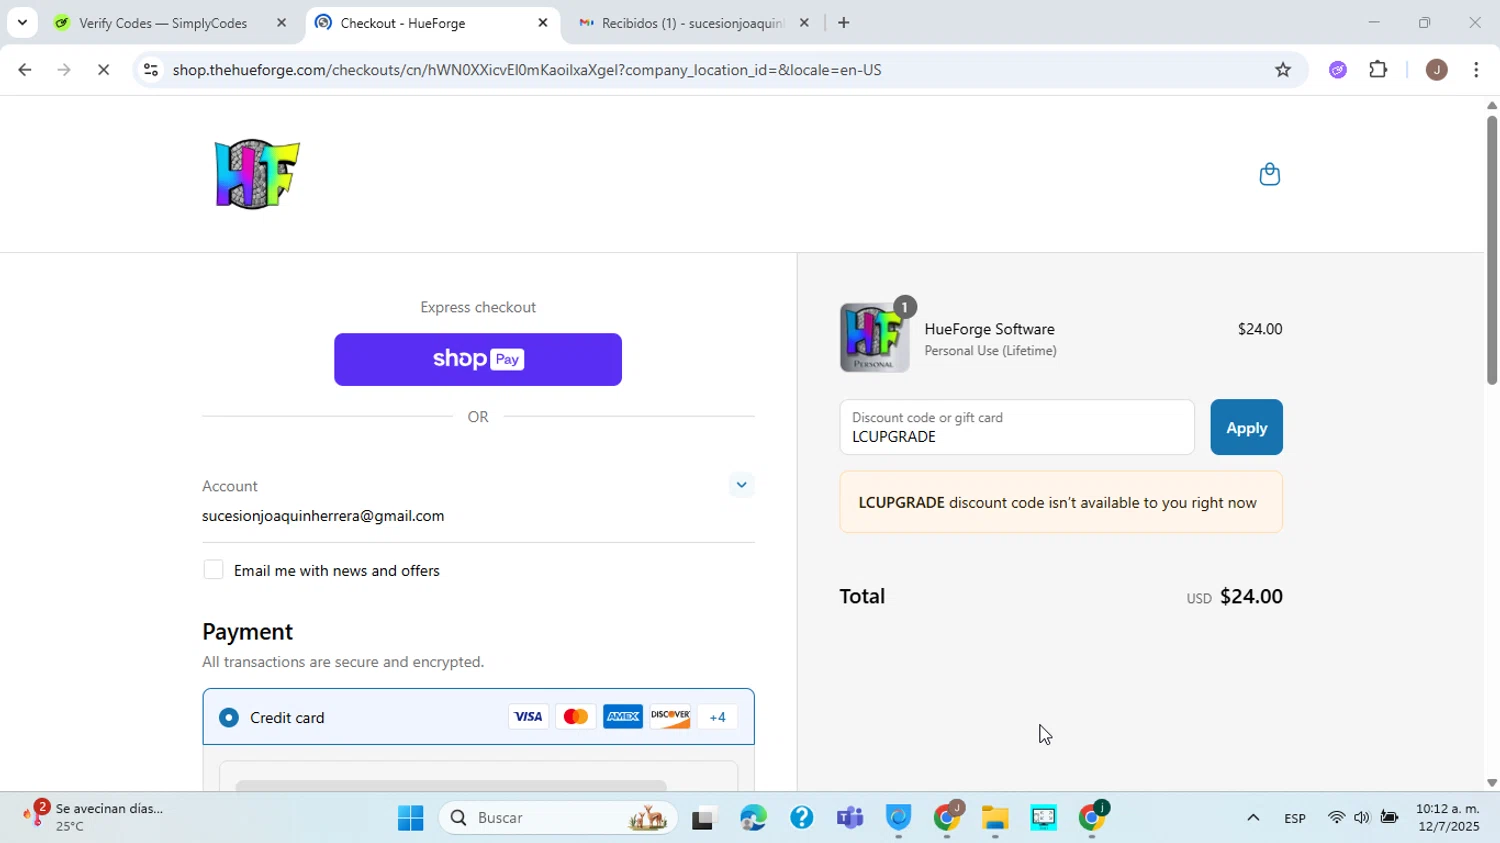Click the Mastercard icon
This screenshot has height=843, width=1500.
pyautogui.click(x=575, y=717)
